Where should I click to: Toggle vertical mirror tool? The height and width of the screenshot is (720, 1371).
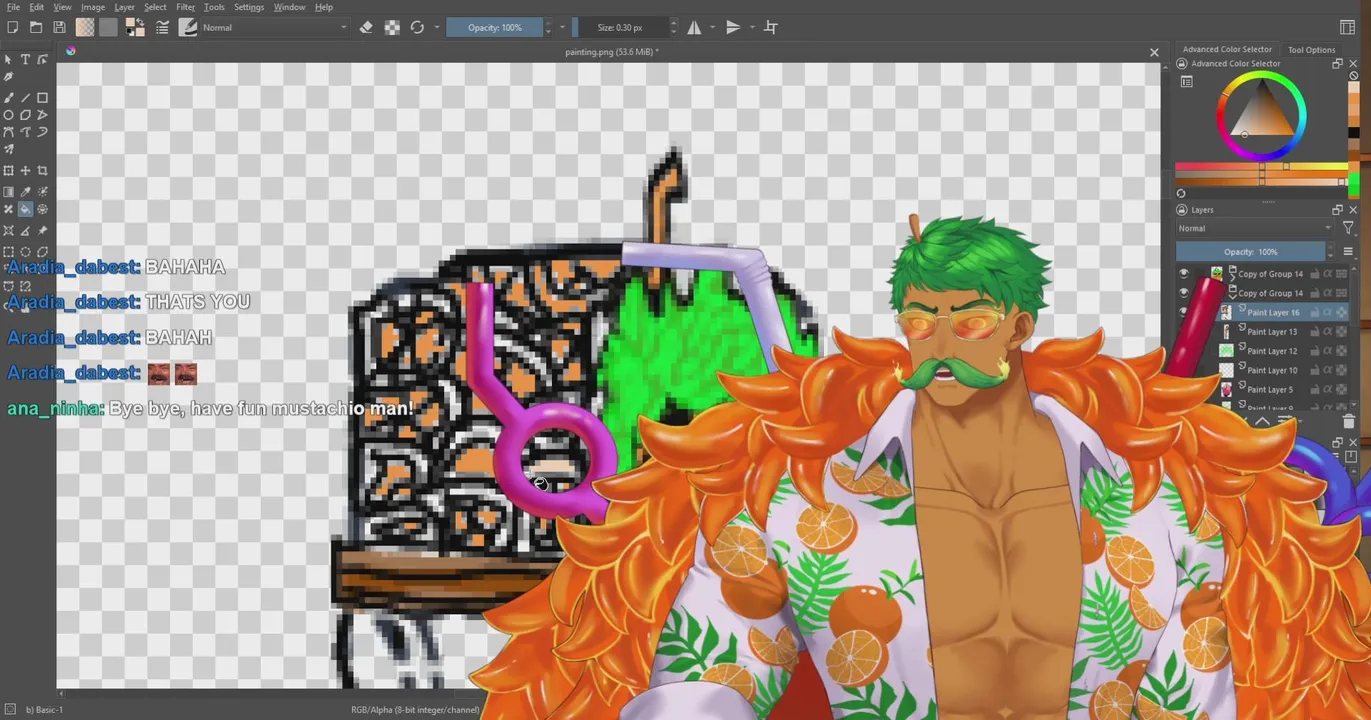[733, 27]
